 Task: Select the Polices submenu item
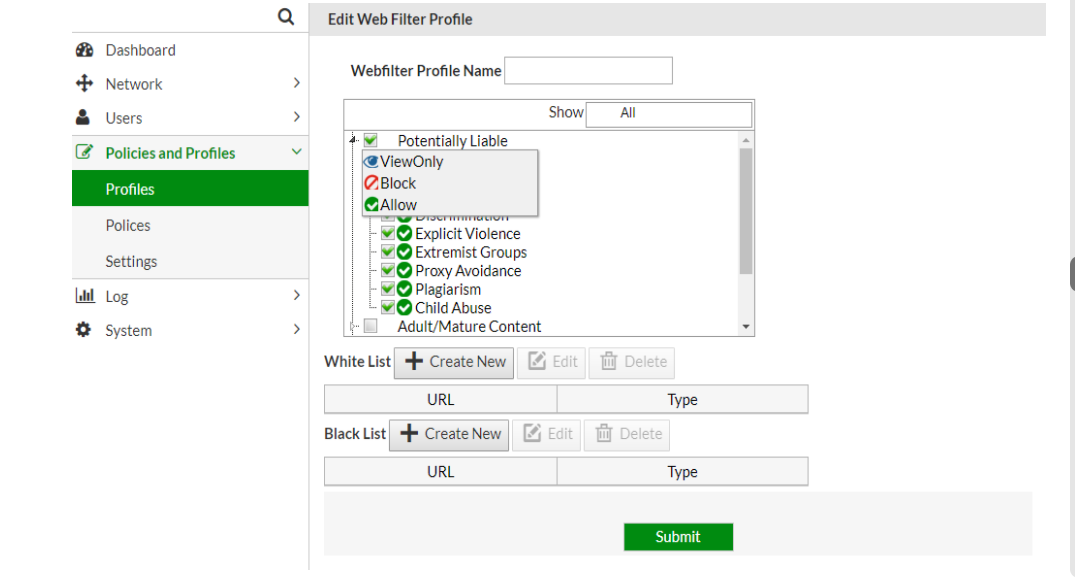[190, 225]
